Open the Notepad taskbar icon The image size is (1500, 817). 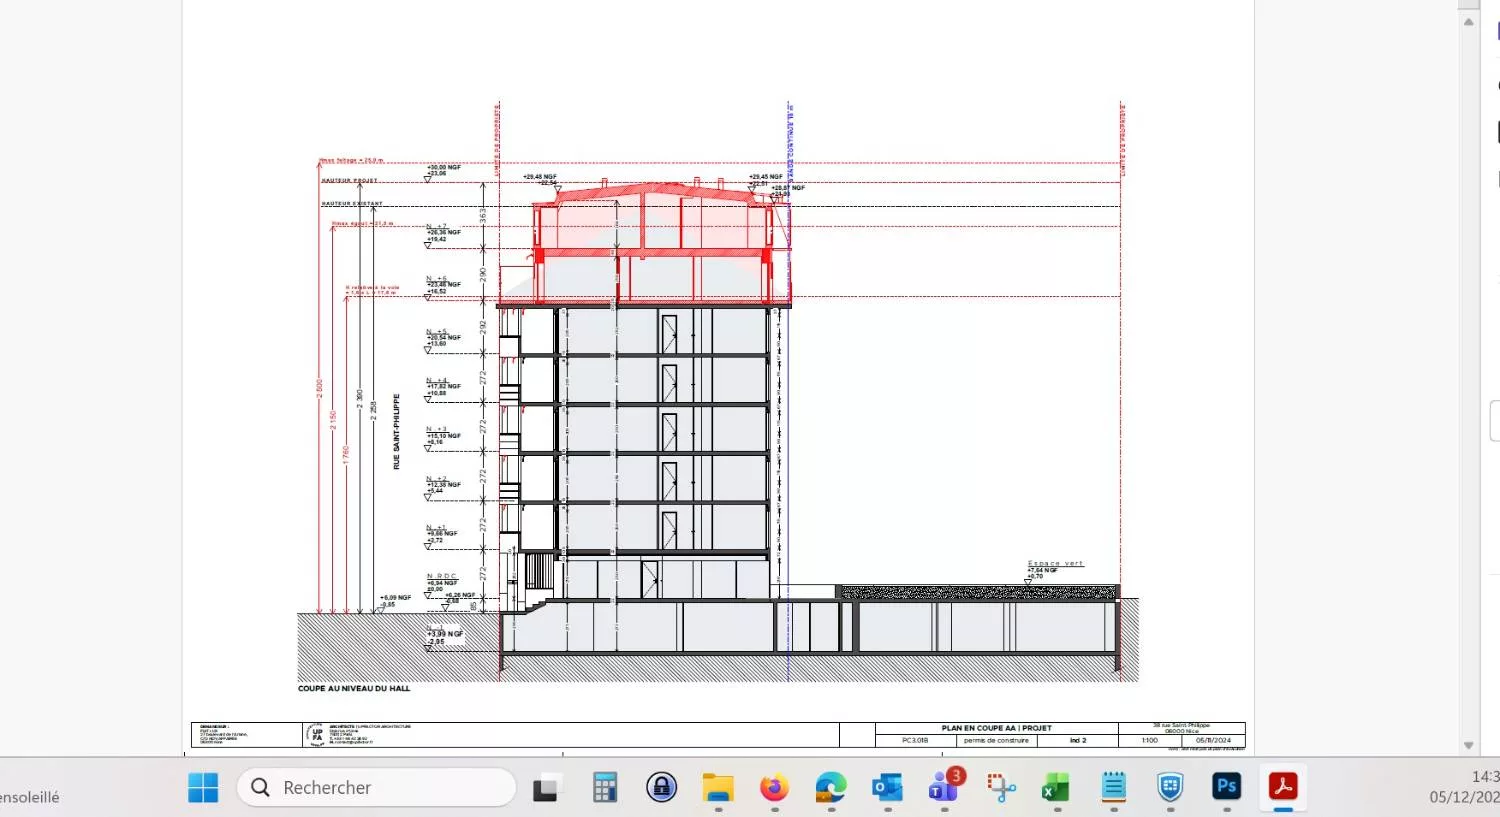click(1113, 788)
